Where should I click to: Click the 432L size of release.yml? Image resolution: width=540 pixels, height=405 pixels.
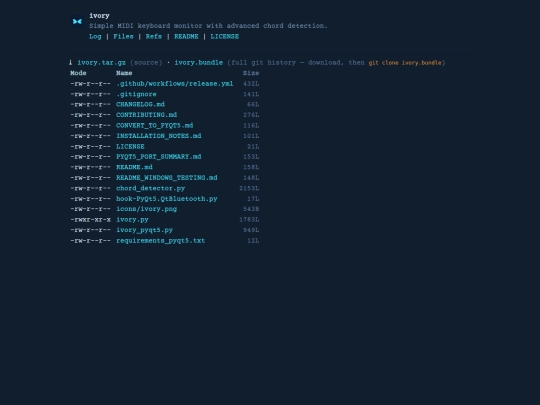[x=251, y=84]
